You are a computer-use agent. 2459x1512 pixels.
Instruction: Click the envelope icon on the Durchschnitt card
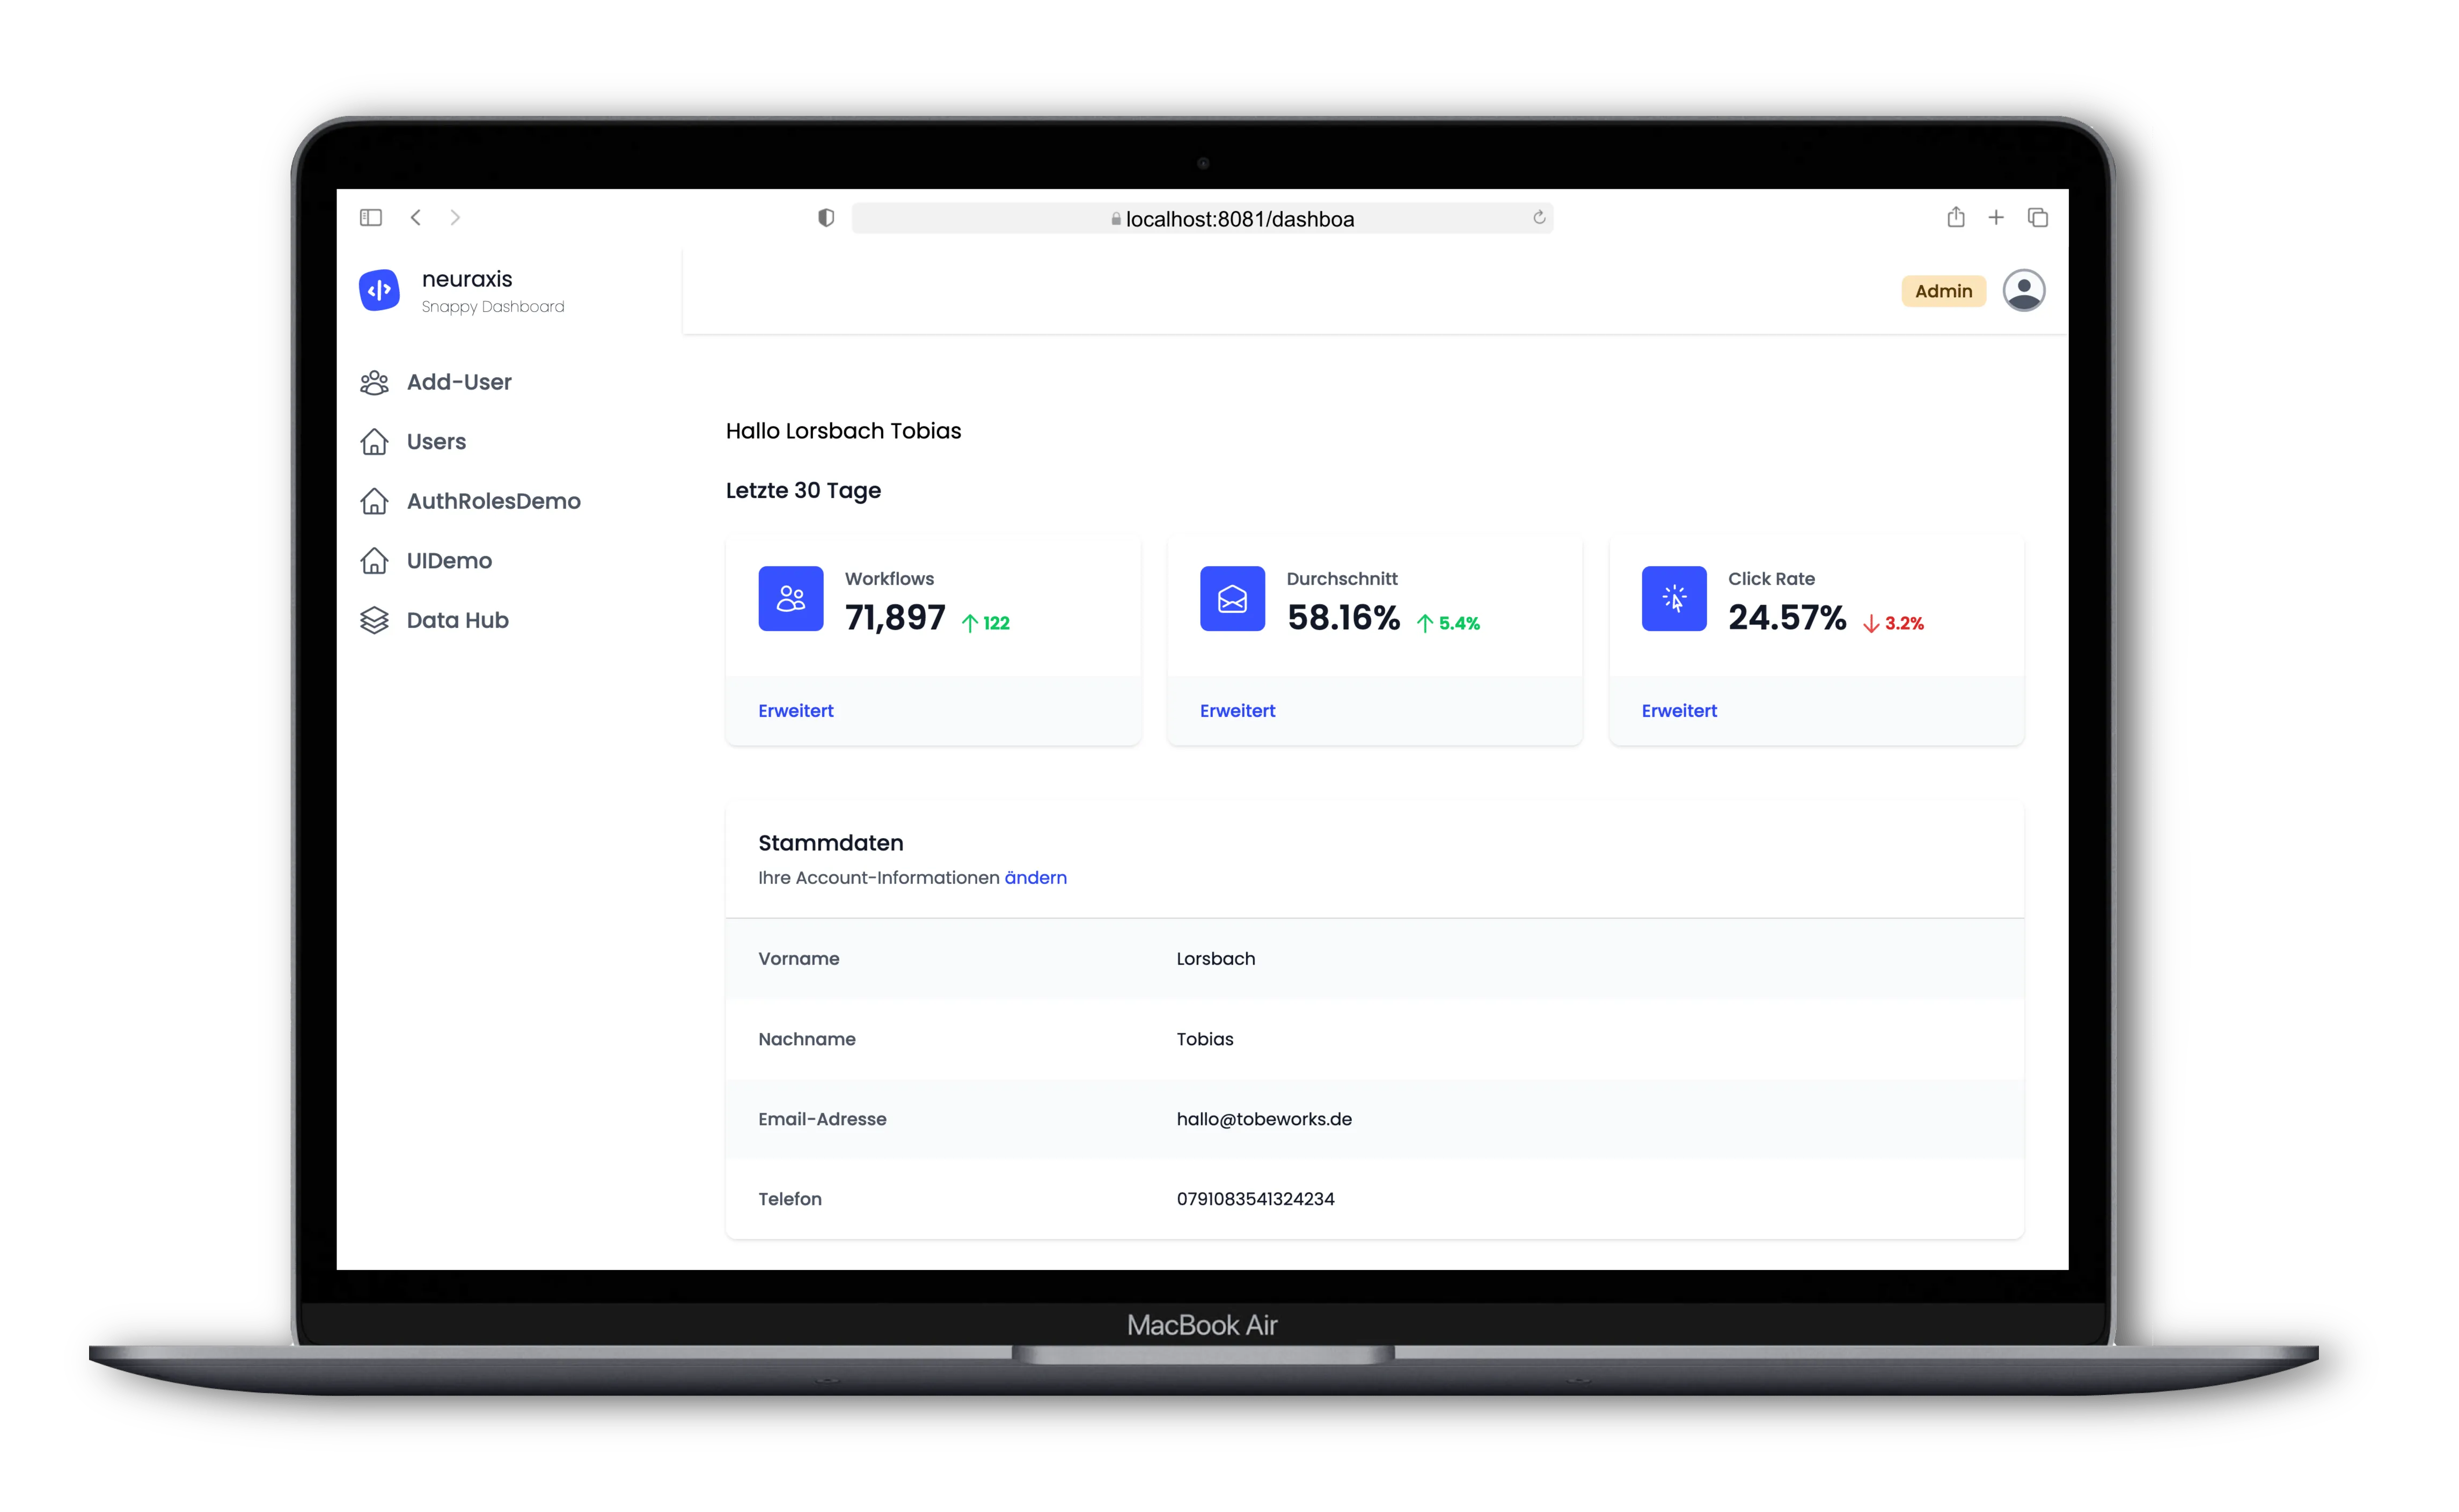[1232, 598]
